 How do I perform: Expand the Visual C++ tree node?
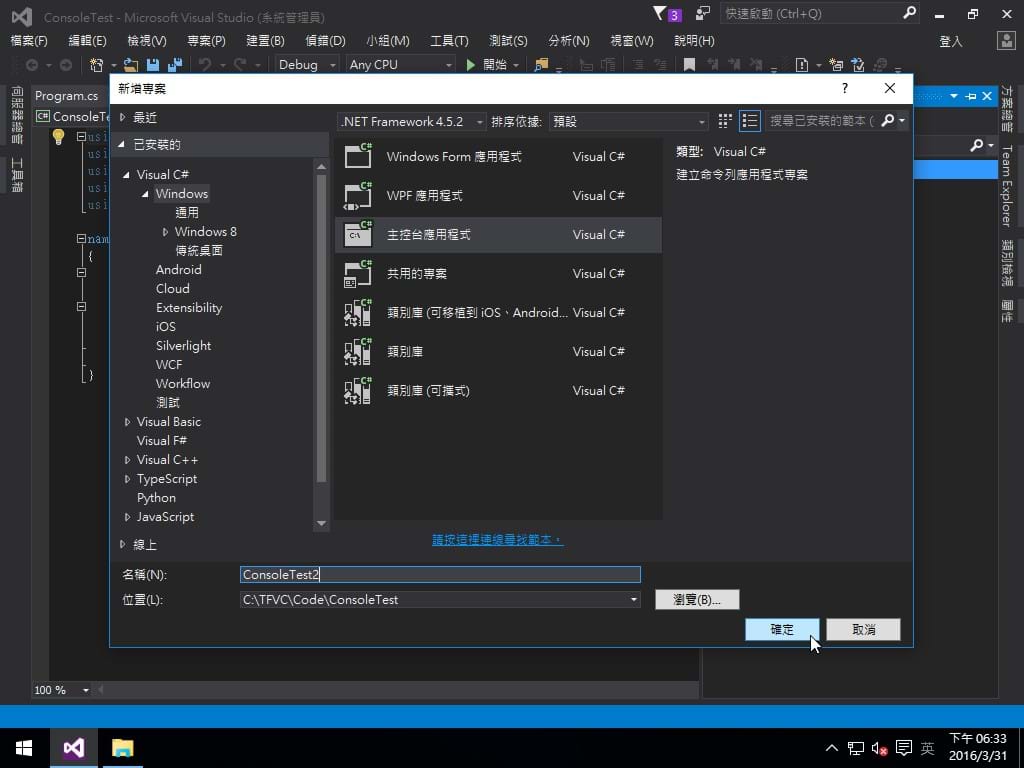tap(127, 460)
